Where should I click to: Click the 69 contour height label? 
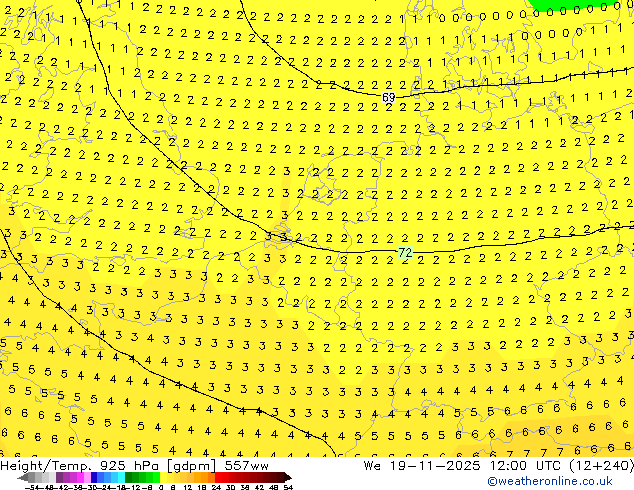(389, 97)
